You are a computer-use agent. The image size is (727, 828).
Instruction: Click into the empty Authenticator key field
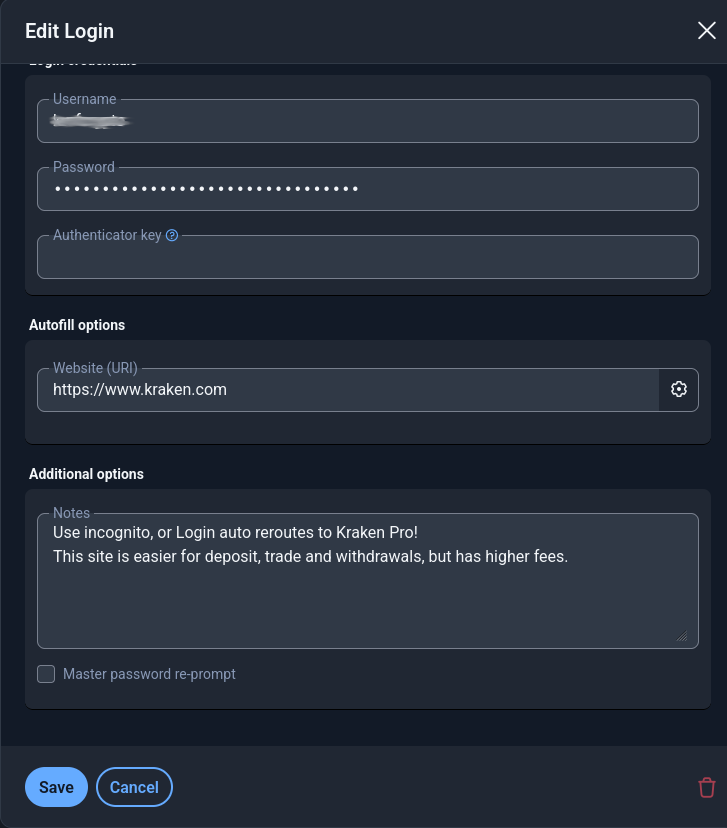(367, 257)
